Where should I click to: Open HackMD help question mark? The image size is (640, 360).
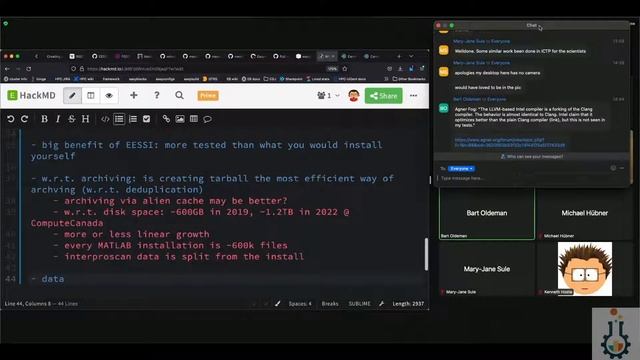[x=157, y=96]
